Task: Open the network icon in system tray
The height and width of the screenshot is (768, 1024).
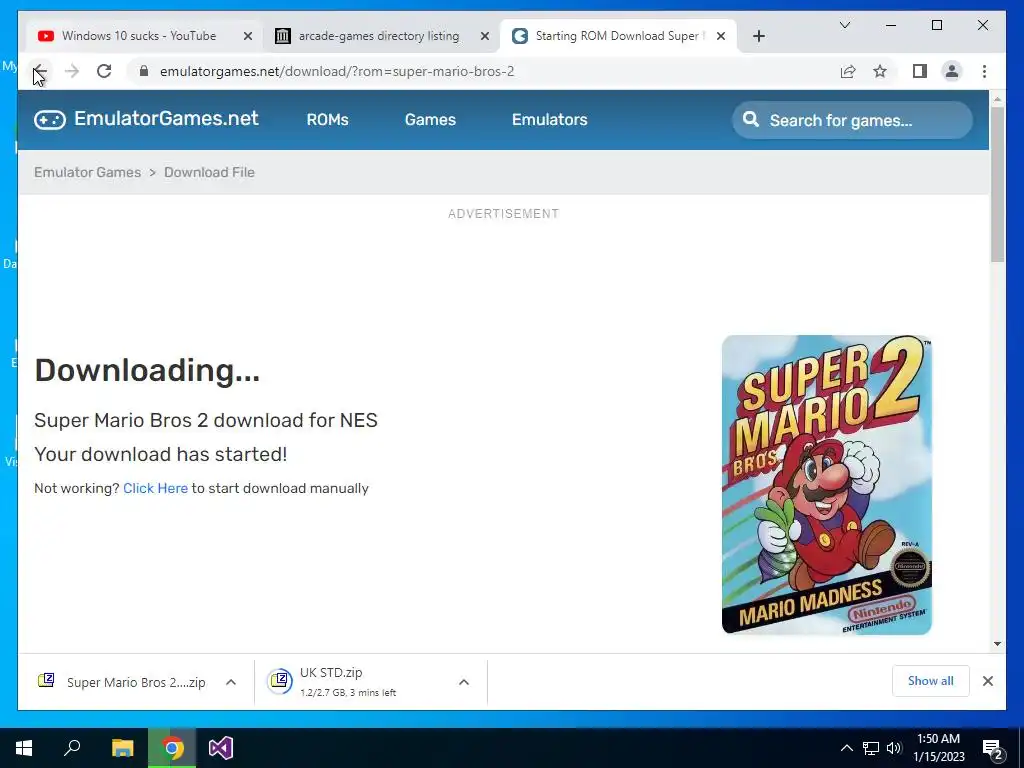Action: click(871, 748)
